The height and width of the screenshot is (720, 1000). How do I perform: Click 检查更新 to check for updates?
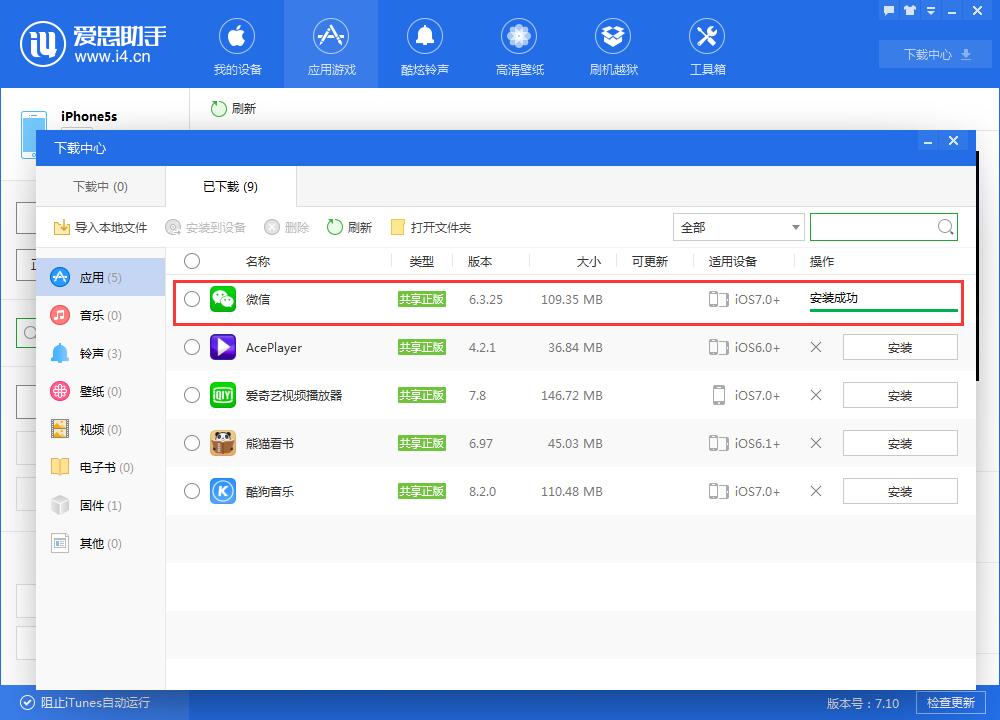point(952,703)
